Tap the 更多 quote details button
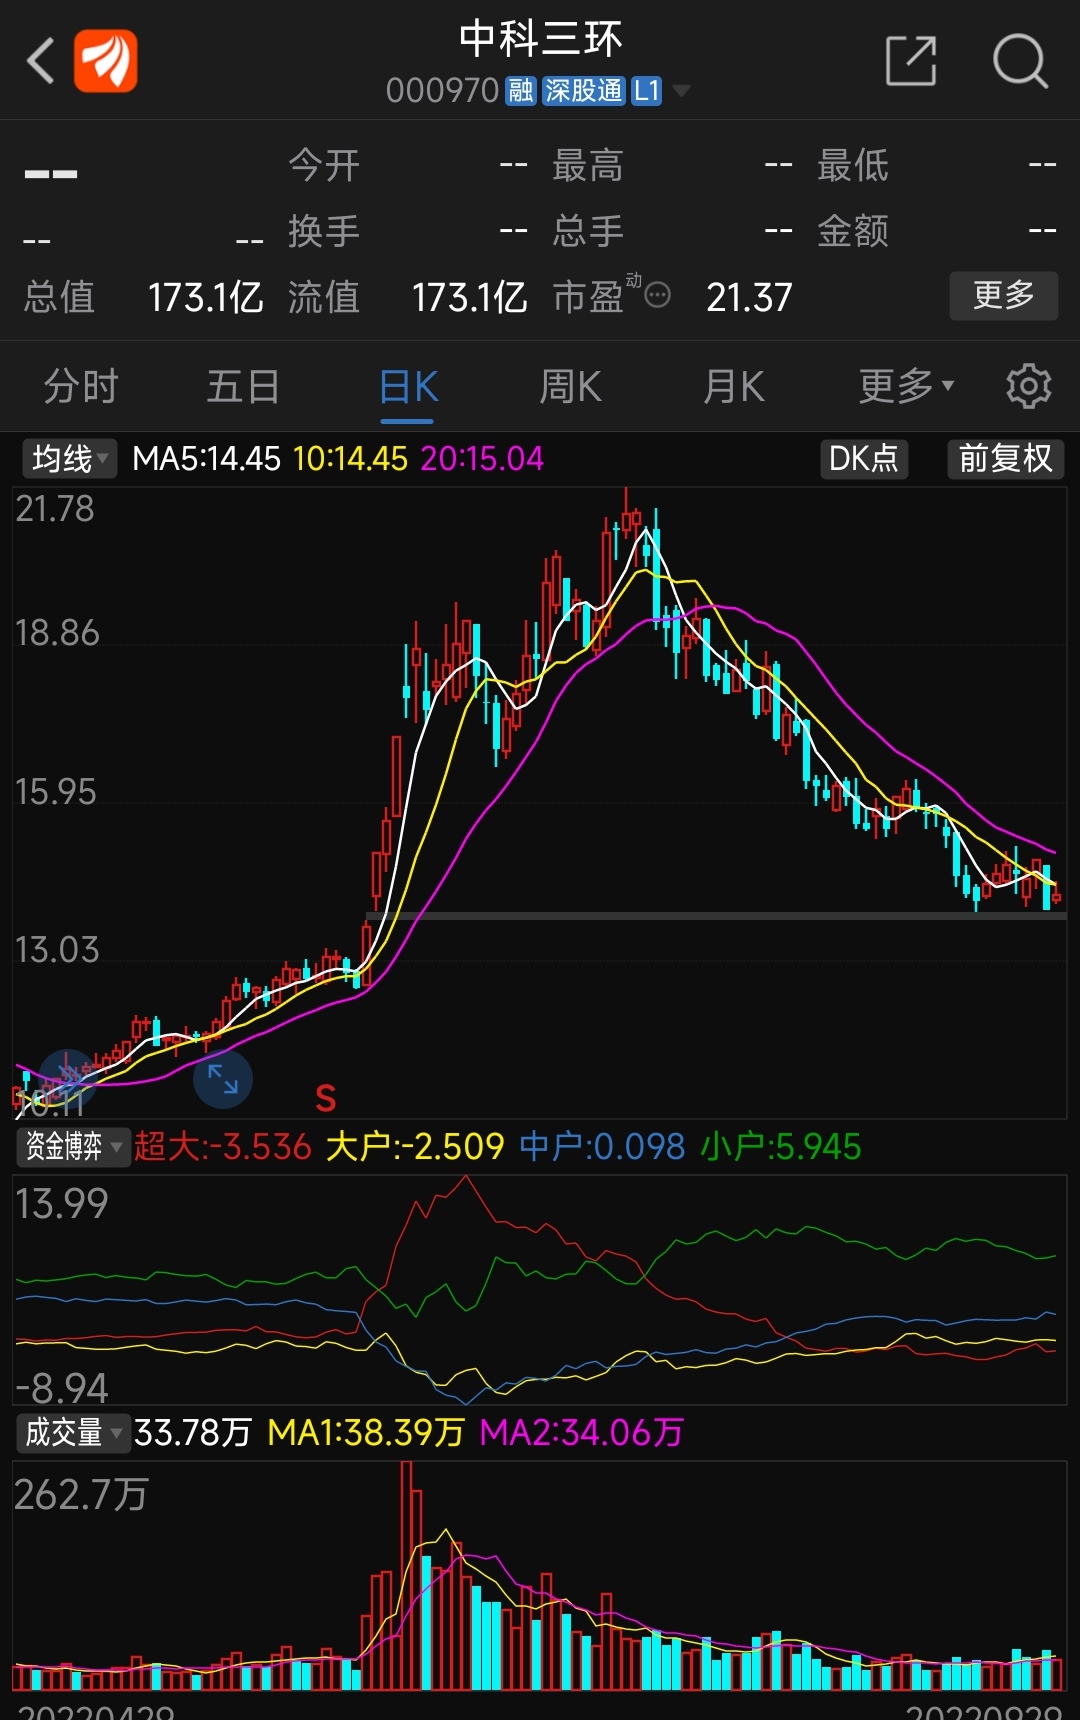 [1003, 295]
